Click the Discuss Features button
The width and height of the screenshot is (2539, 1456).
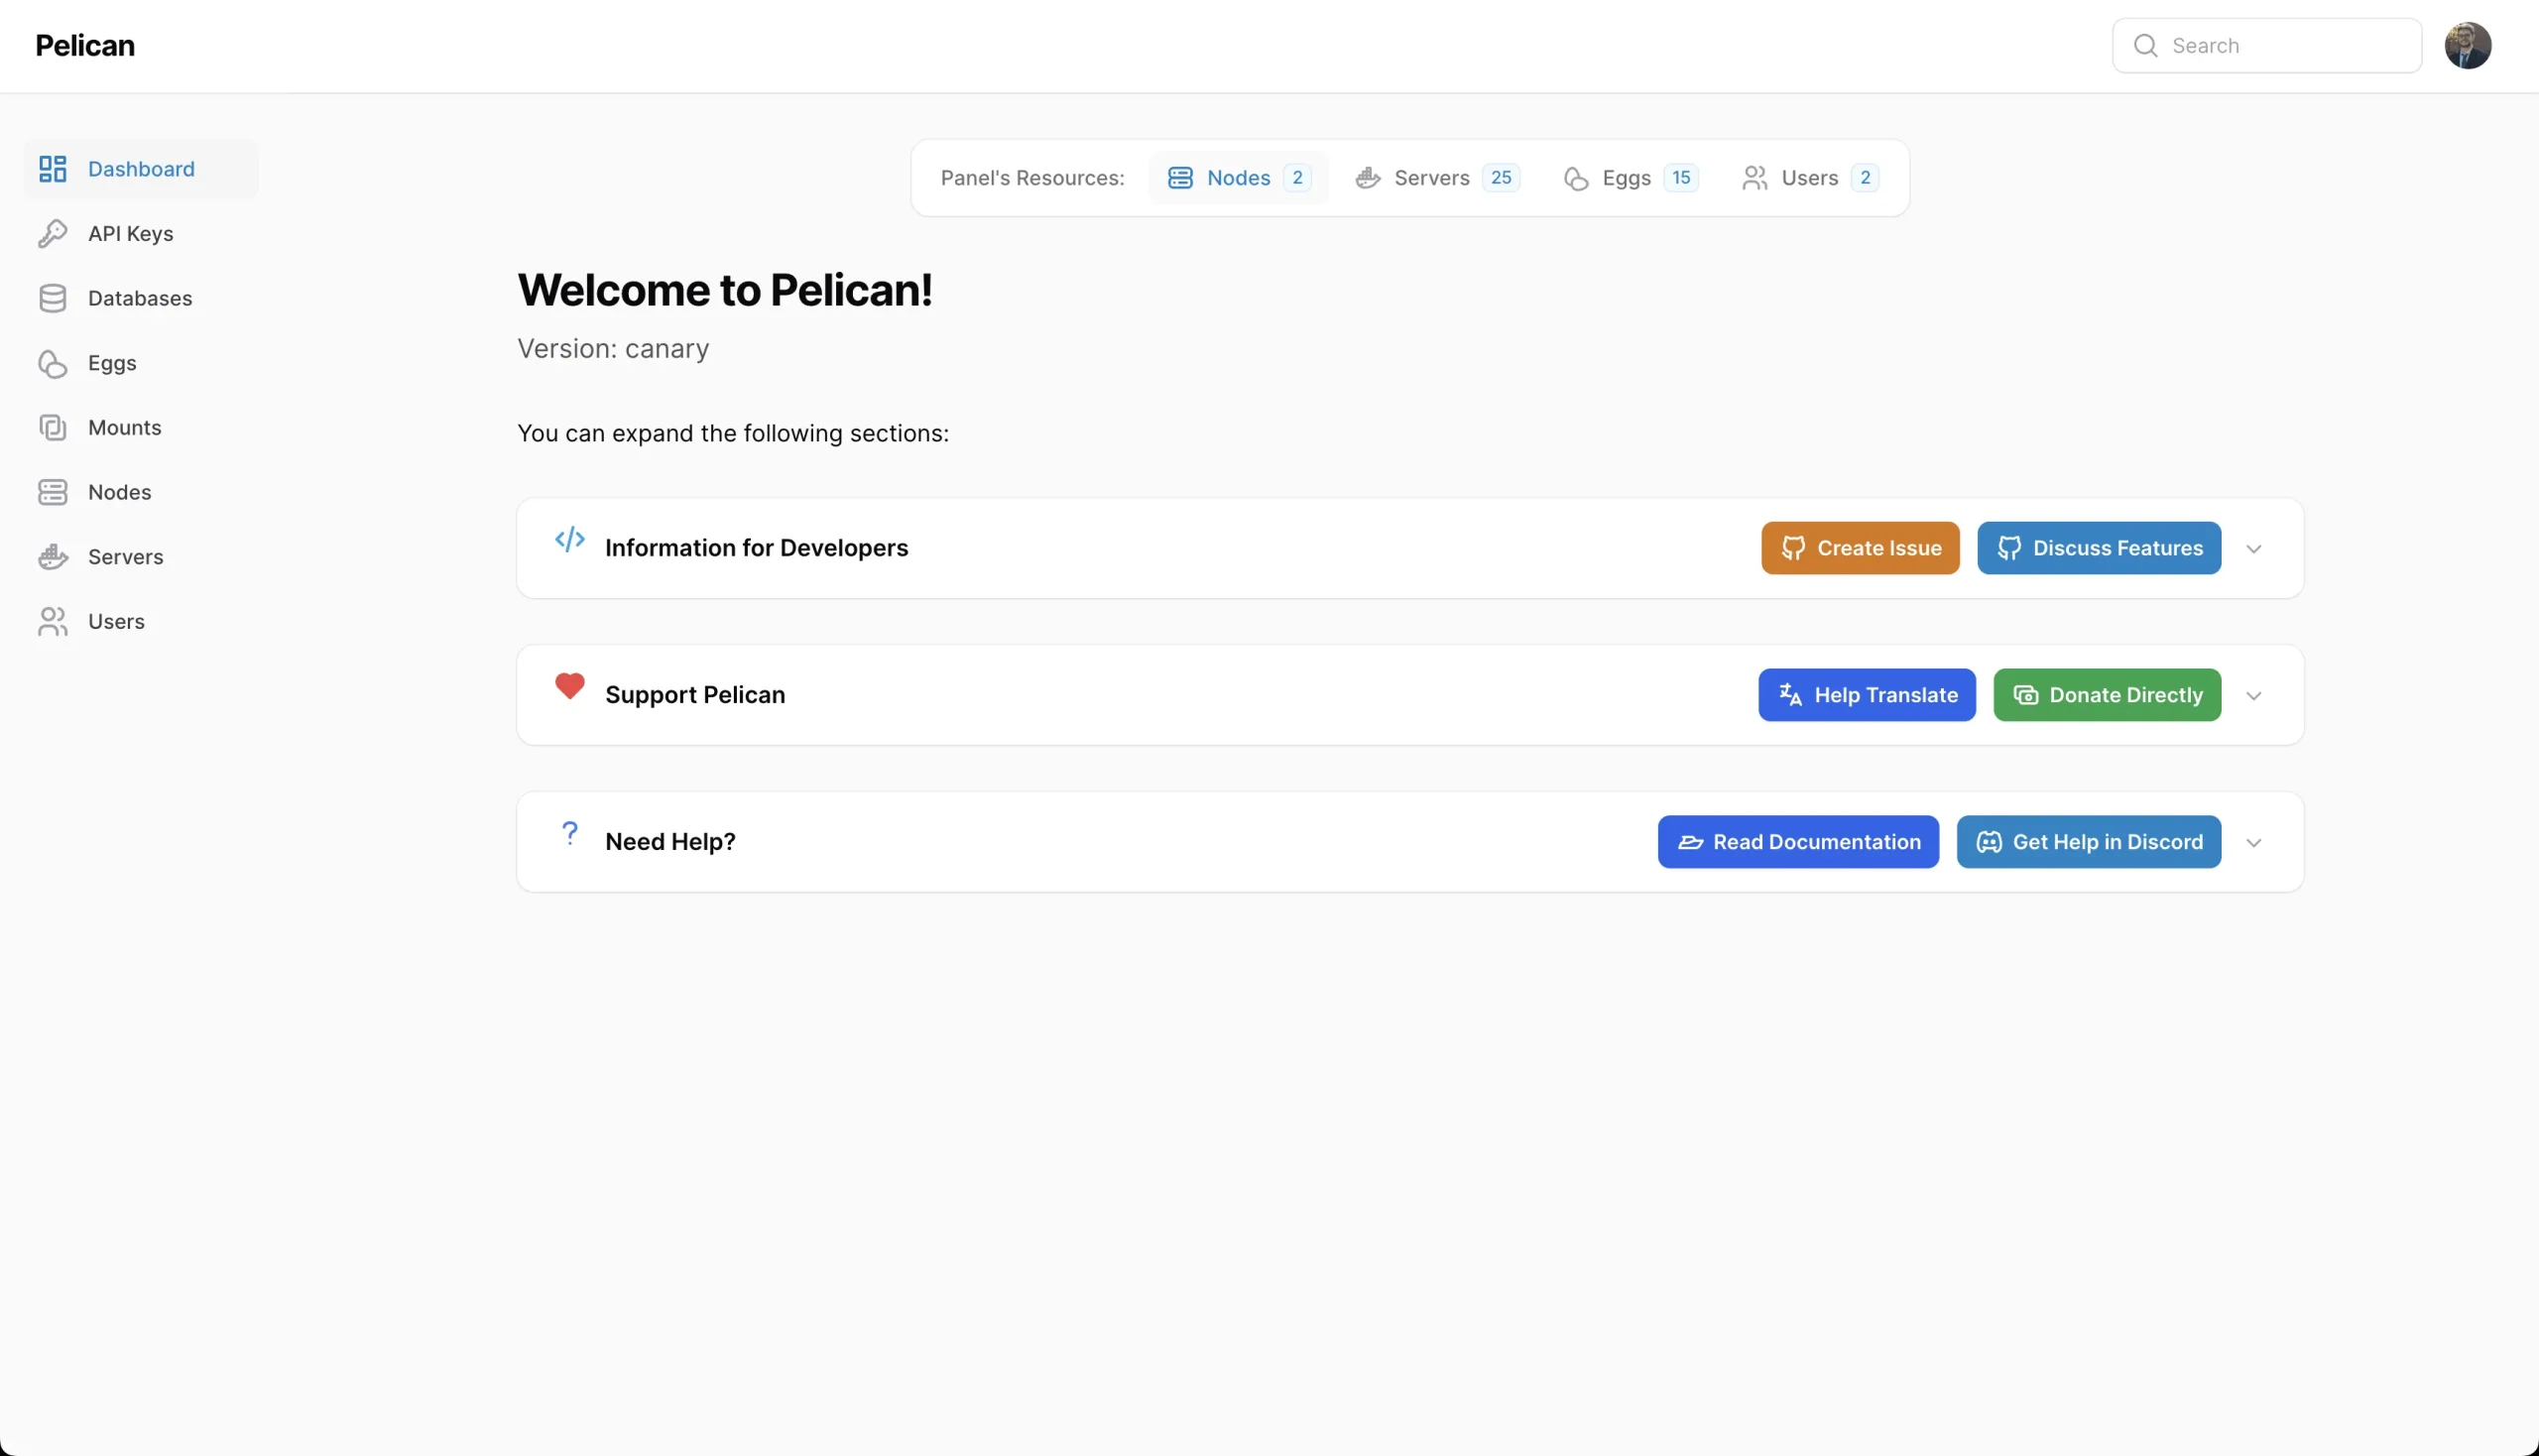[2098, 548]
